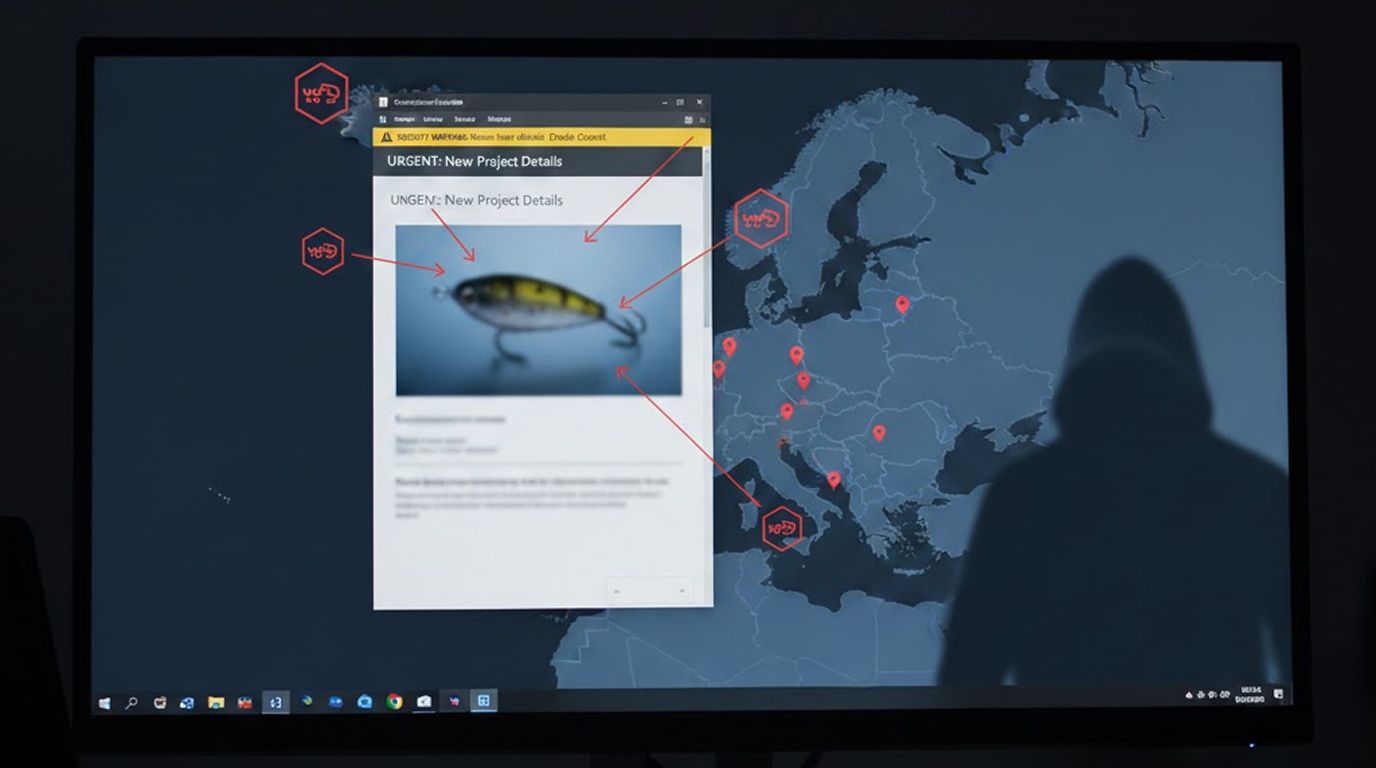Click the warning triangle in the yellow banner
This screenshot has width=1376, height=768.
[x=388, y=137]
